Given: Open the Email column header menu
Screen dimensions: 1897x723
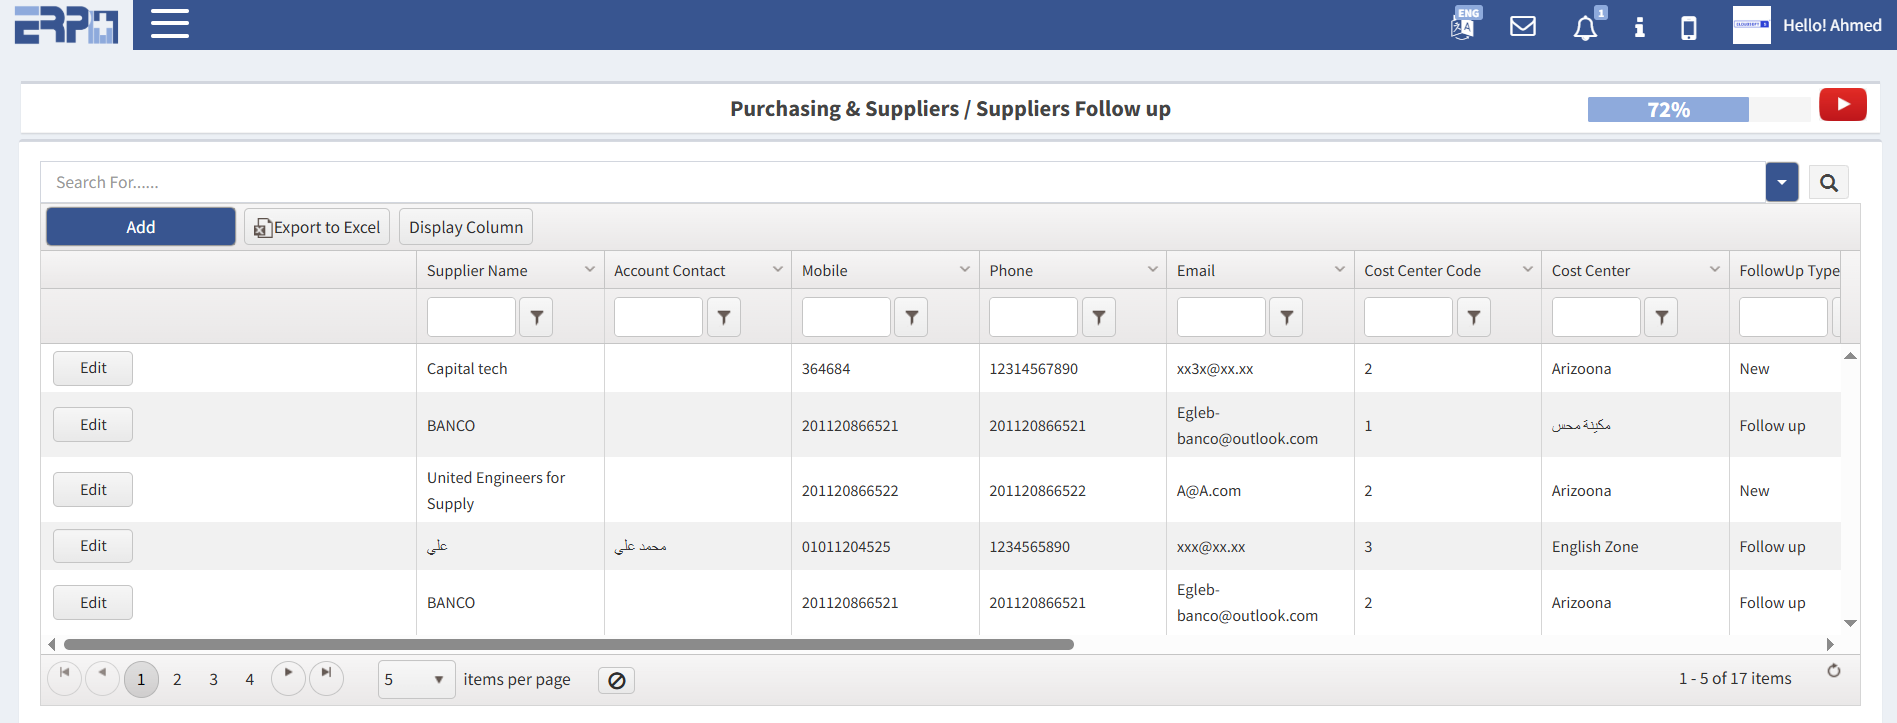Looking at the screenshot, I should [1339, 270].
